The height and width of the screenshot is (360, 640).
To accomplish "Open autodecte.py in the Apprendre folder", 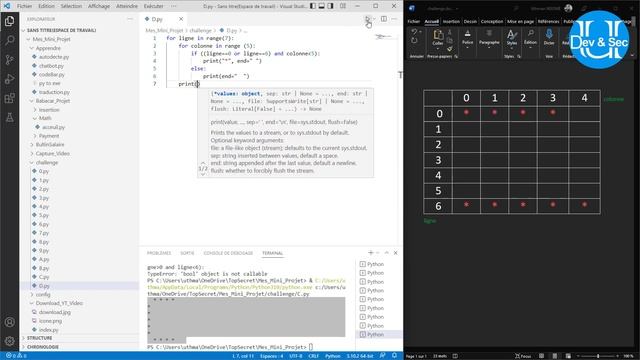I will click(x=53, y=57).
